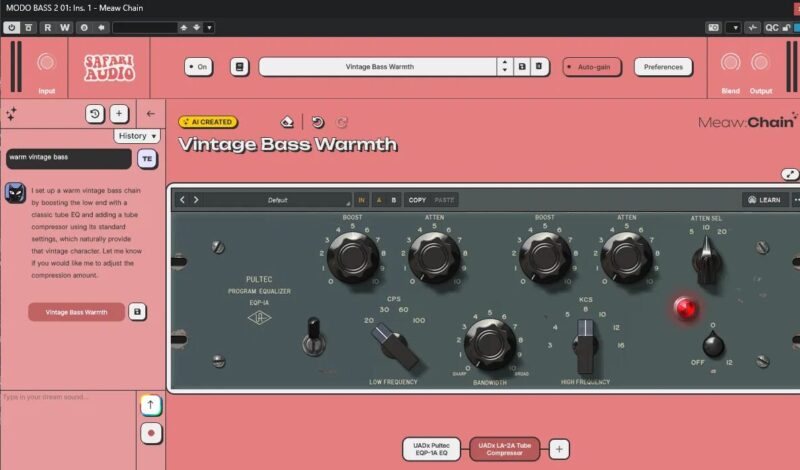Toggle Auto-gain
The width and height of the screenshot is (800, 470).
pyautogui.click(x=592, y=67)
